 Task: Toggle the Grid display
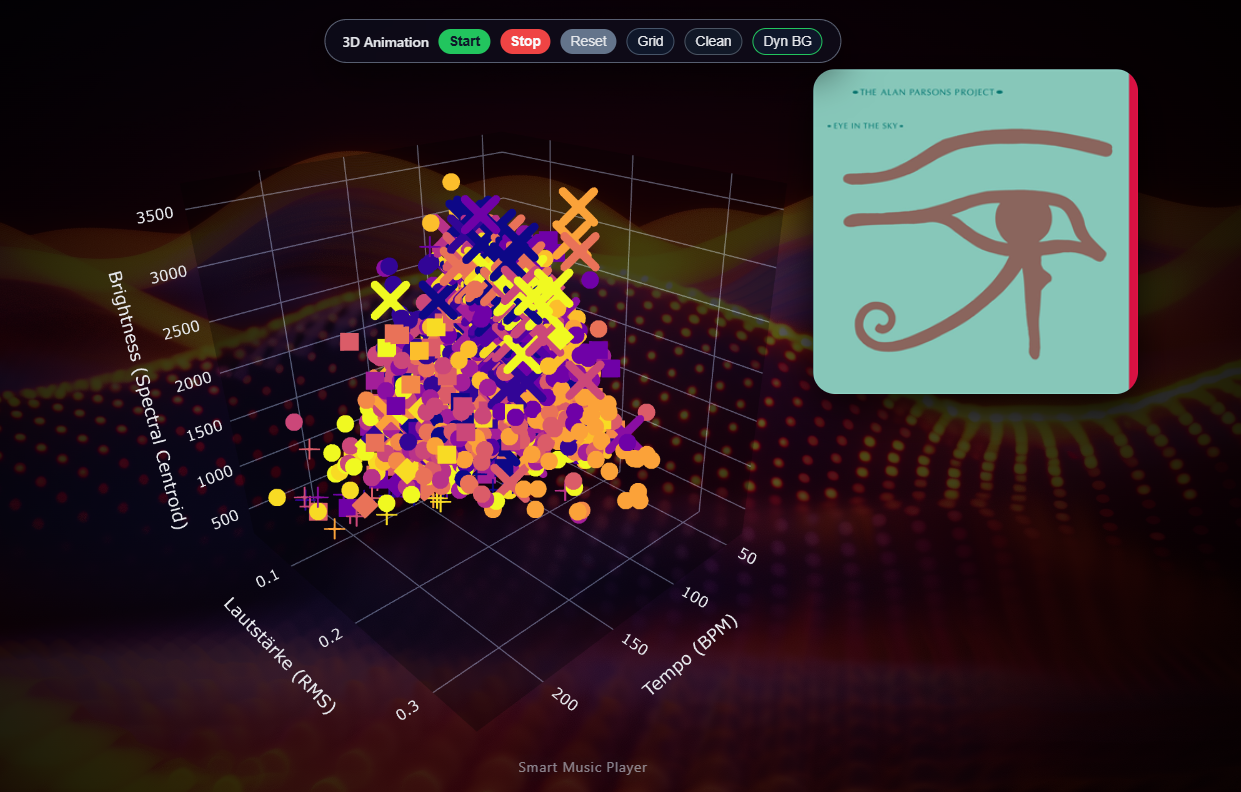tap(650, 41)
